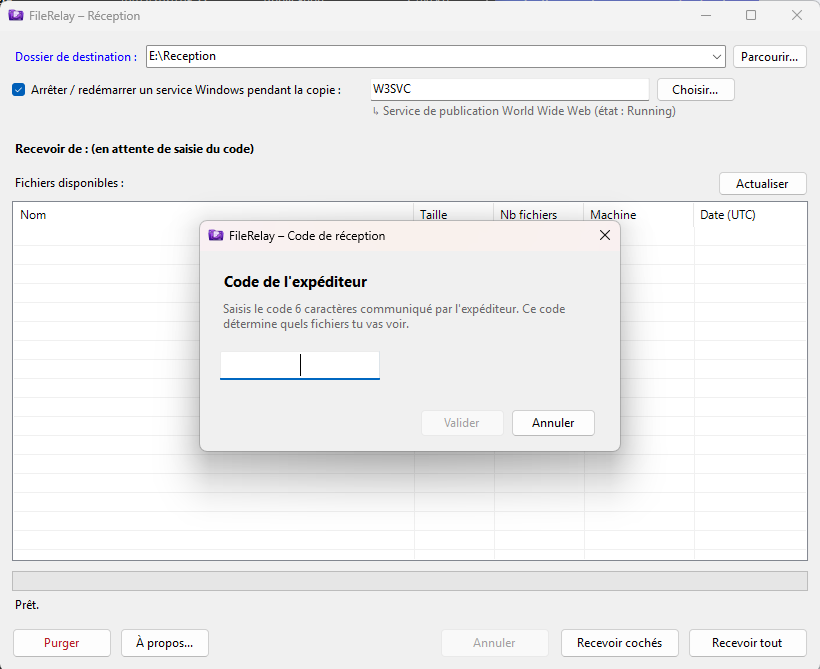Refresh the list with Actualiser
This screenshot has height=669, width=820.
point(762,184)
